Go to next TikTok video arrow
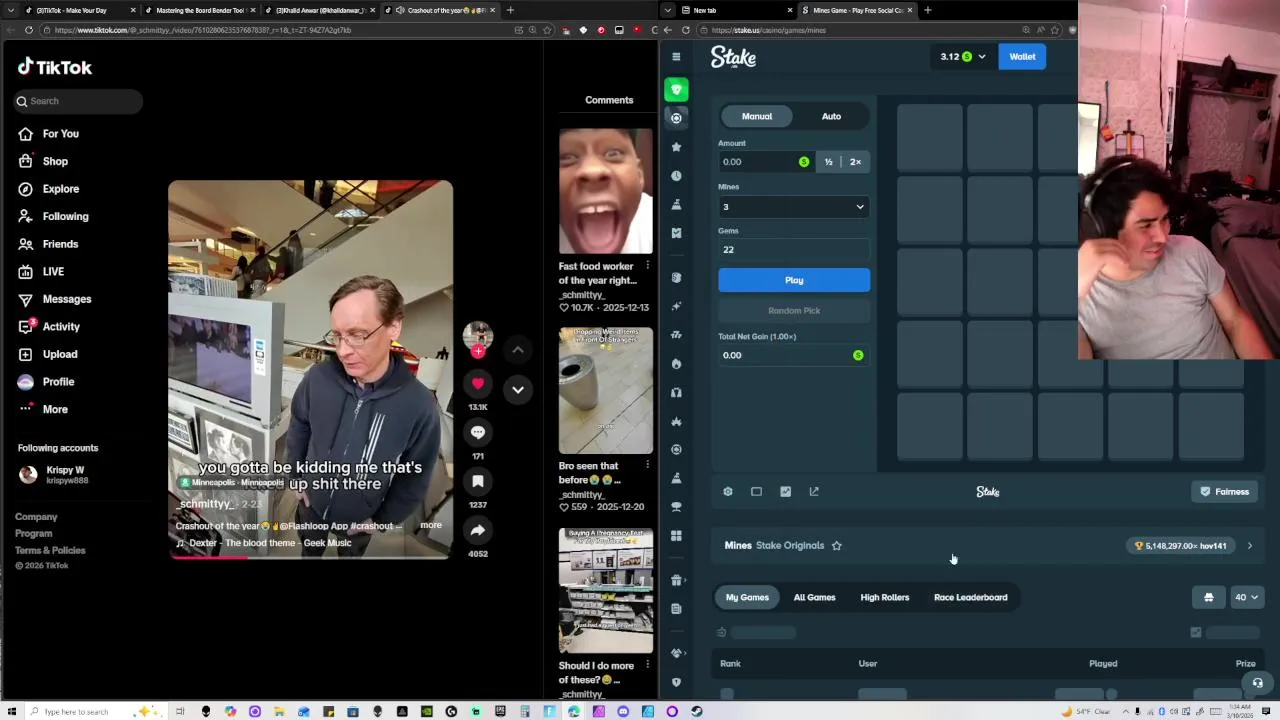This screenshot has width=1280, height=720. pos(518,389)
